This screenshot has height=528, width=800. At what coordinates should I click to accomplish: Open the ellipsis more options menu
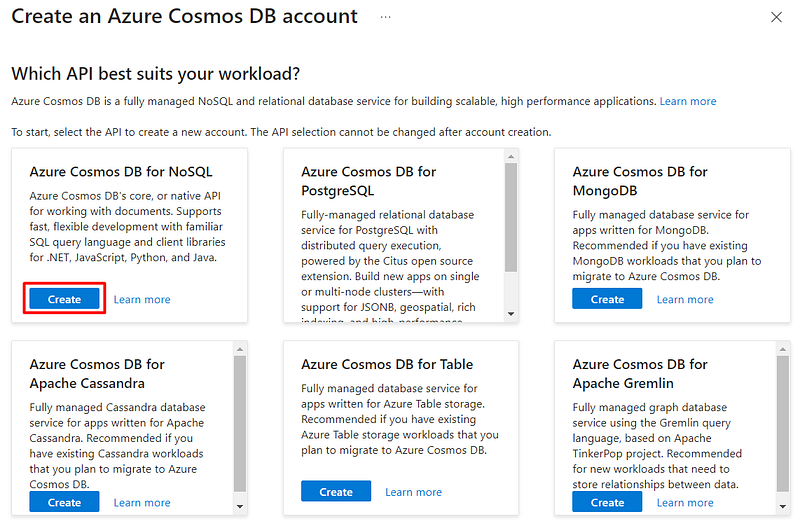click(386, 17)
